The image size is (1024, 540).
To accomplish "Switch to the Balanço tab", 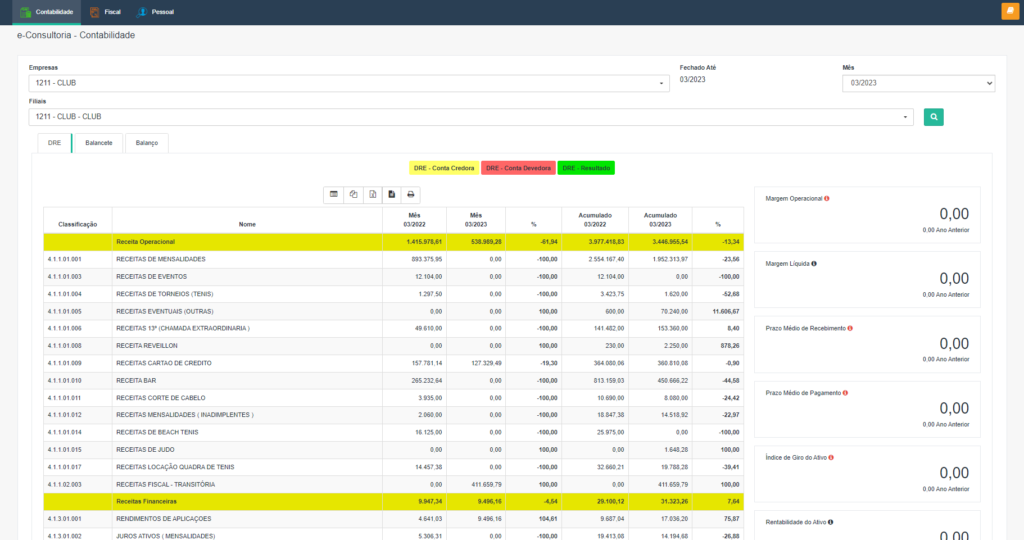I will 147,143.
